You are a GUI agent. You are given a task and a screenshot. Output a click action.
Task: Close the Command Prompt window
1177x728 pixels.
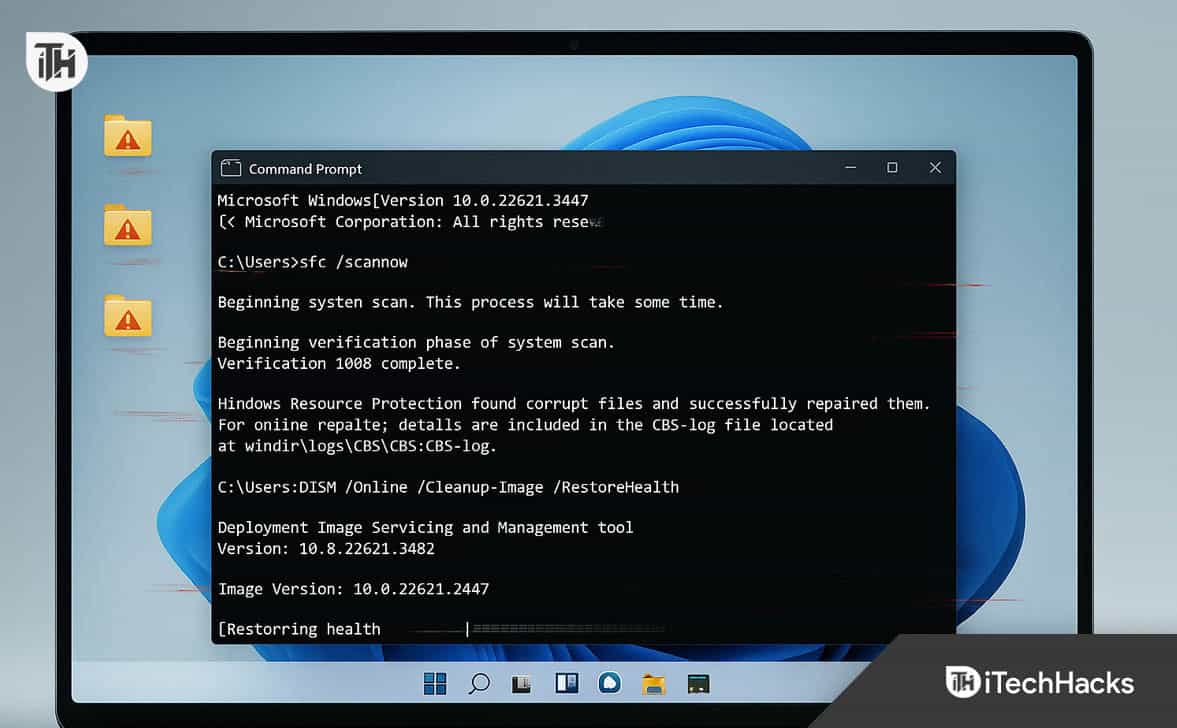pos(935,168)
